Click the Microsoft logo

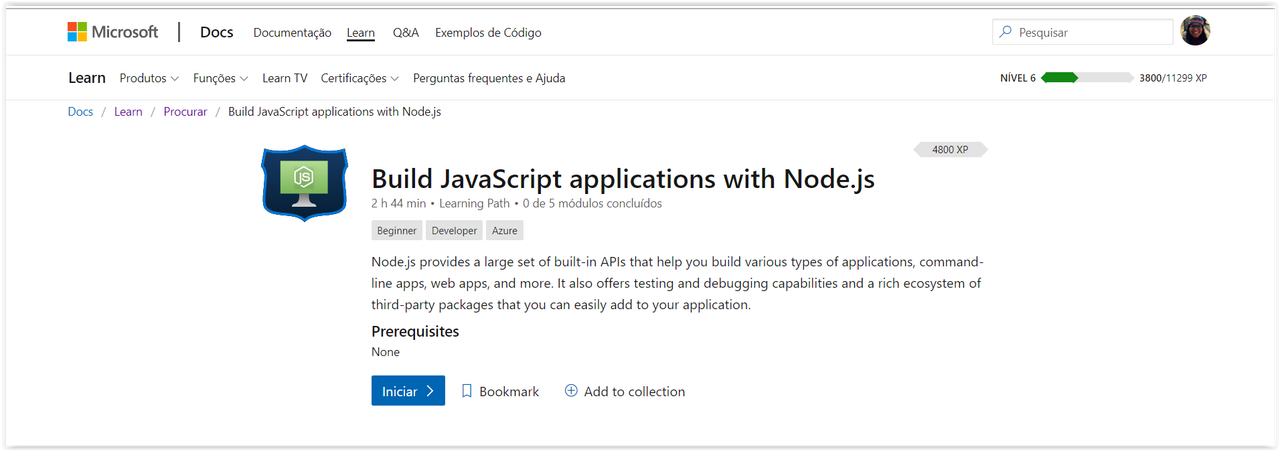pyautogui.click(x=112, y=32)
